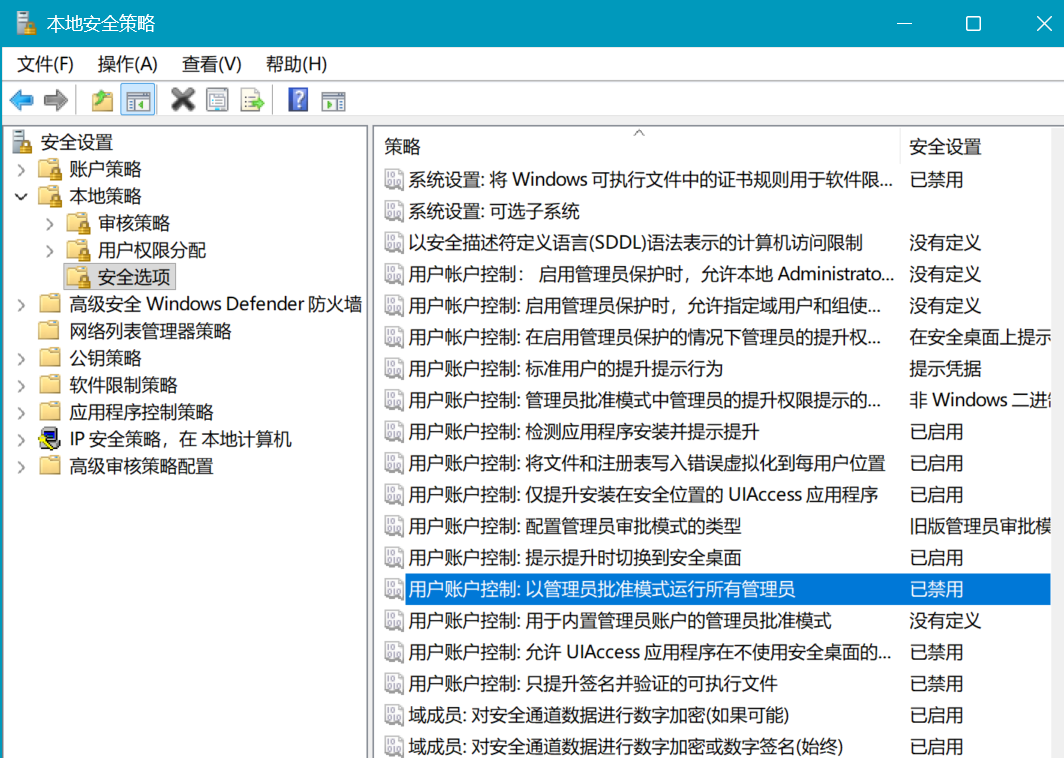Select 公钥策略 tree label
The width and height of the screenshot is (1064, 758).
105,358
